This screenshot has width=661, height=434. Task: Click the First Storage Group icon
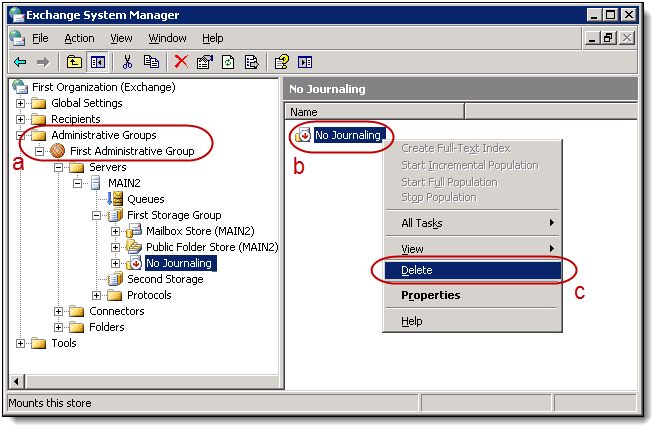[115, 215]
